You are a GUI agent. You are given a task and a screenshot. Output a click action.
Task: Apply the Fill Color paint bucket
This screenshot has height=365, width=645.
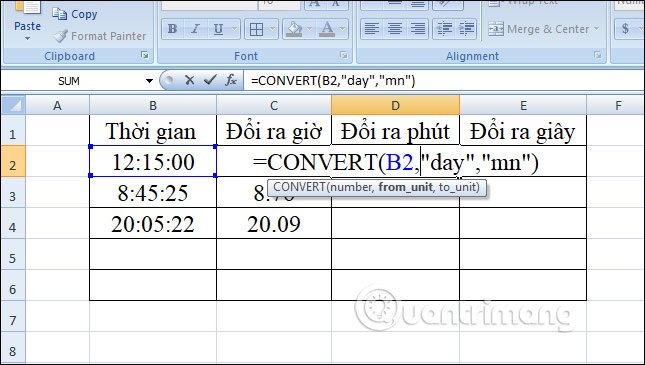coord(294,29)
